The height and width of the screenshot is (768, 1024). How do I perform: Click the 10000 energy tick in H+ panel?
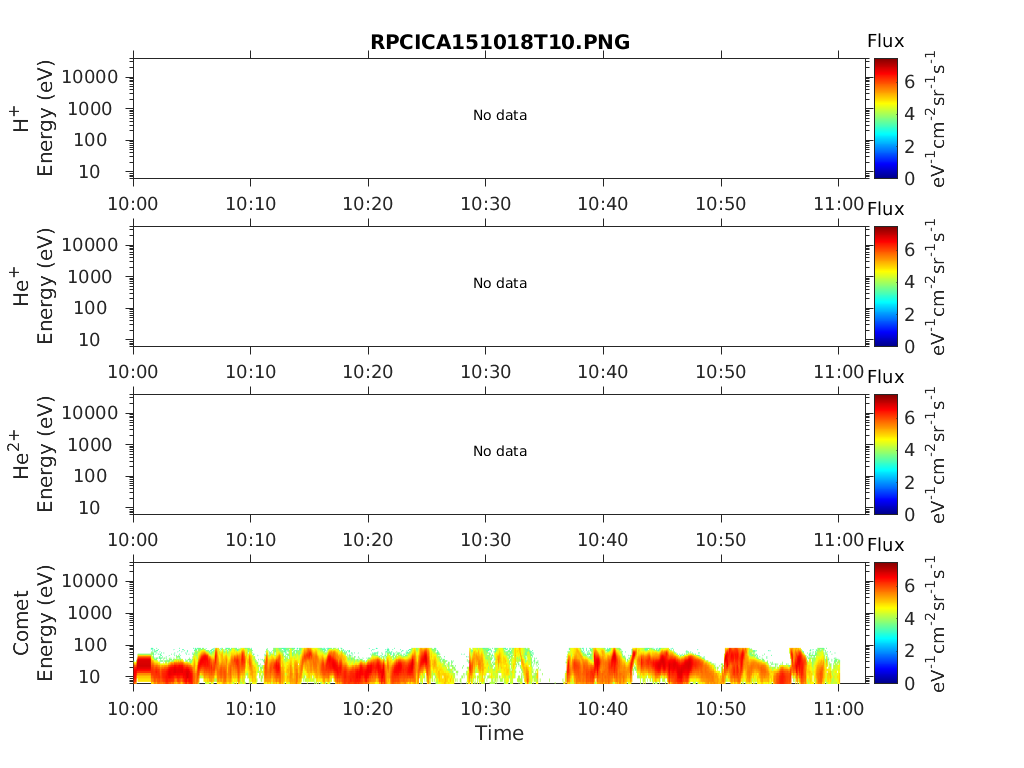[x=90, y=77]
